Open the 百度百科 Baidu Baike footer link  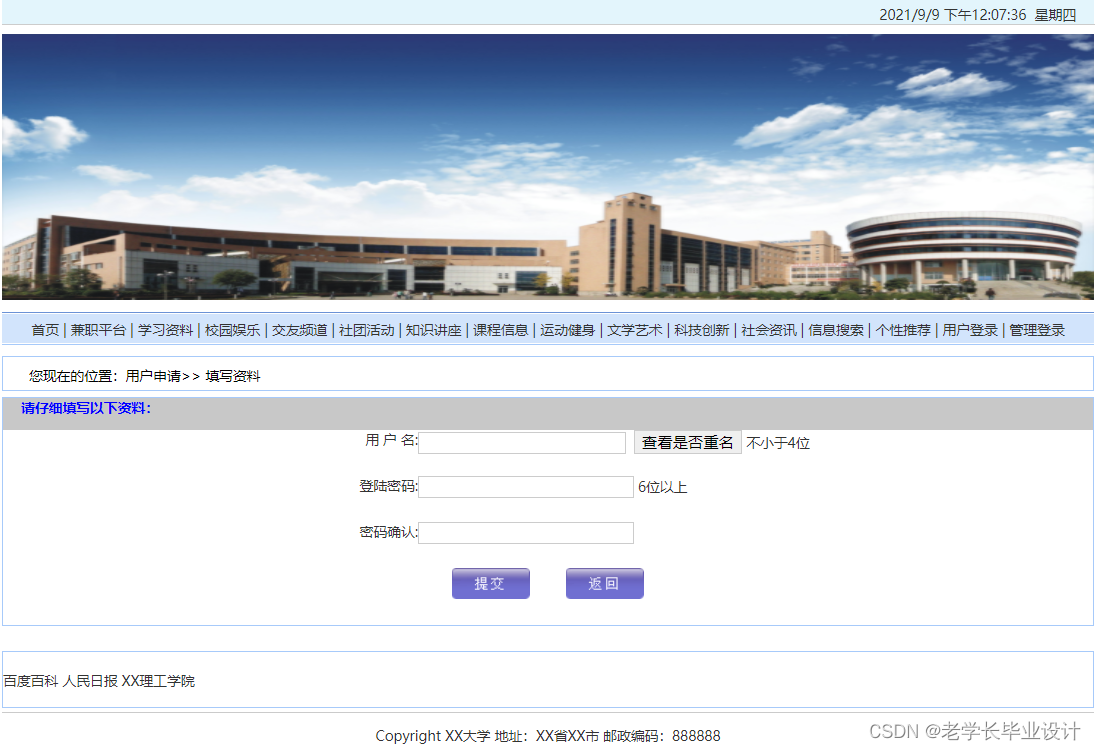[x=31, y=681]
